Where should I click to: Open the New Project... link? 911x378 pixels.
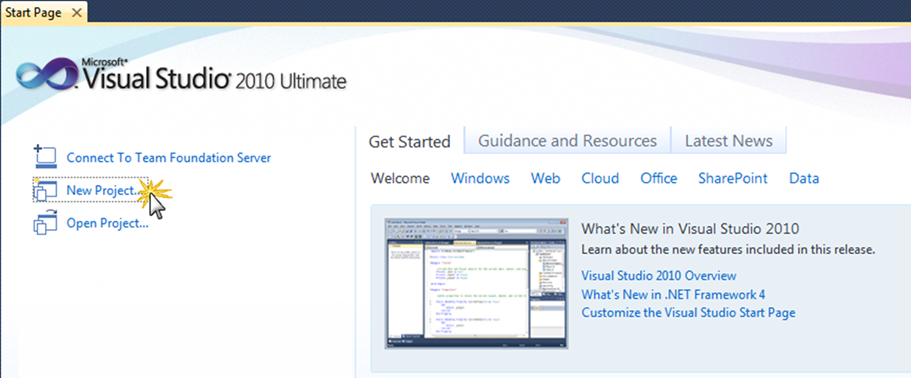[x=104, y=190]
